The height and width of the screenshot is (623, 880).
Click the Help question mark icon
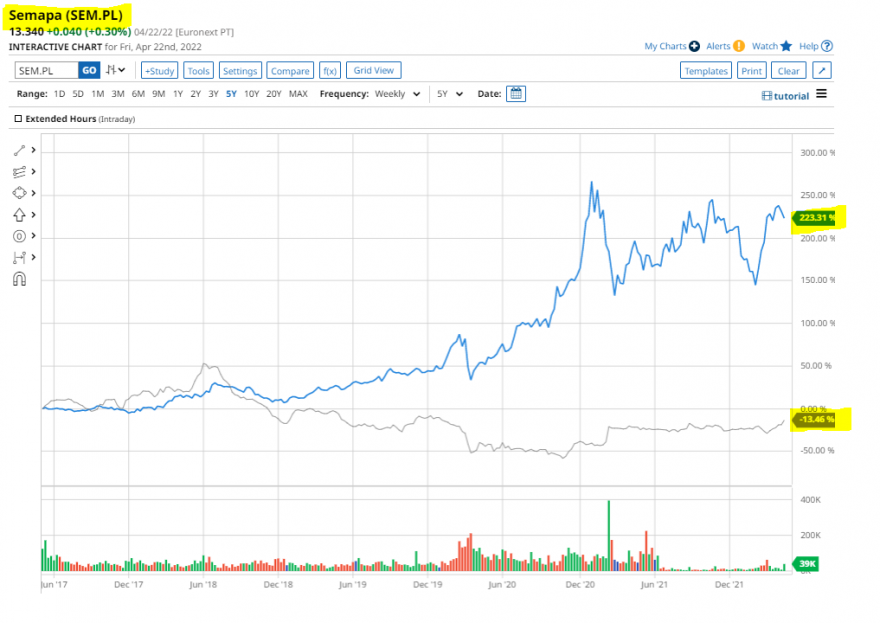coord(827,46)
